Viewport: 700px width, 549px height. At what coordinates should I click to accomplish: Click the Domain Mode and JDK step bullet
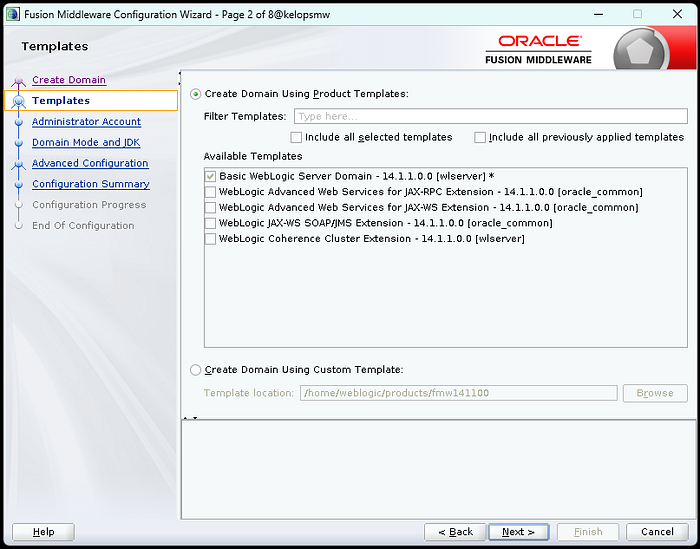18,143
